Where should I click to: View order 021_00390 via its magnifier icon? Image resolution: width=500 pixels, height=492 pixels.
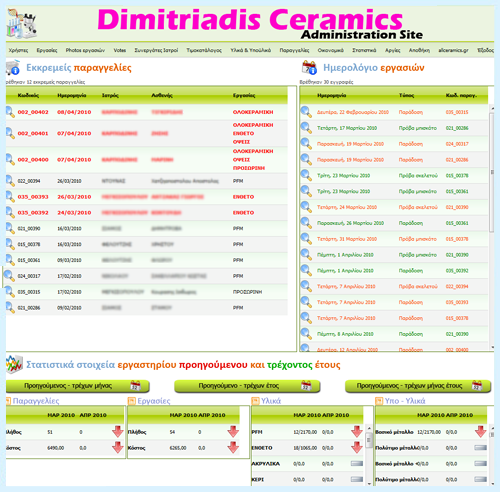tap(10, 228)
